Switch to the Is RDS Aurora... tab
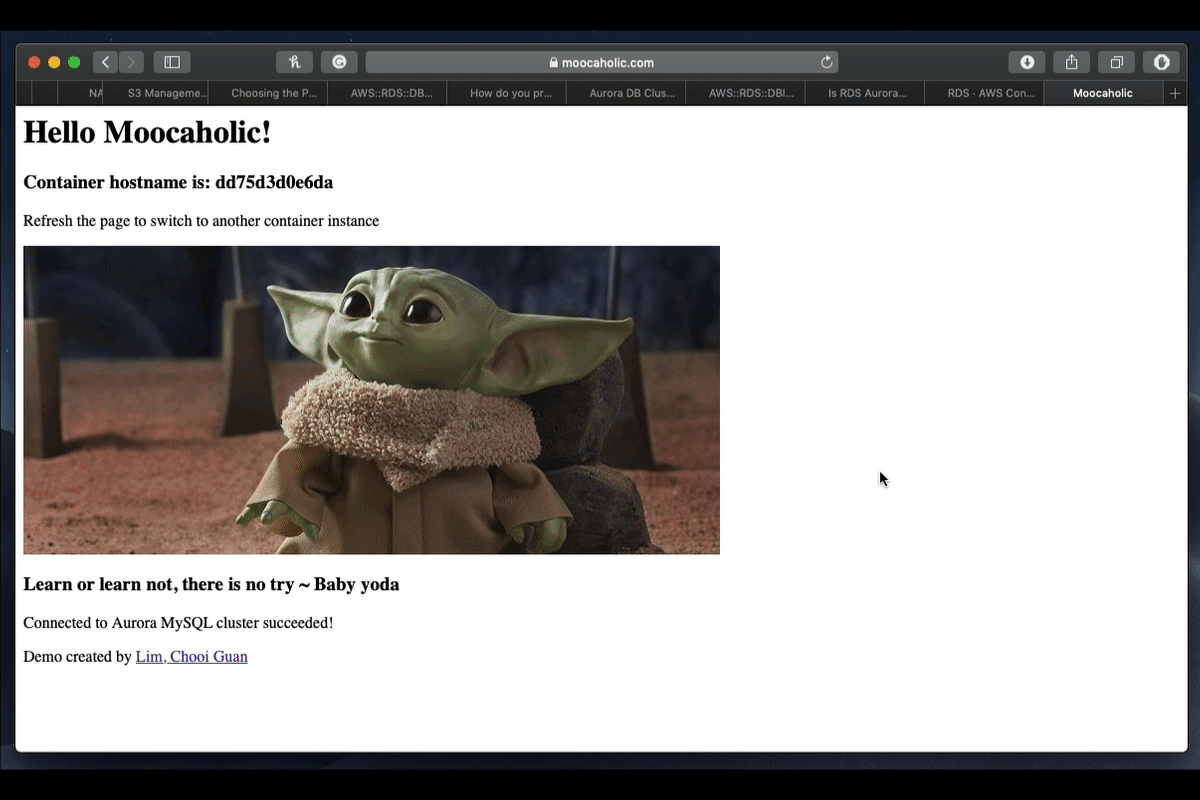 pos(865,93)
